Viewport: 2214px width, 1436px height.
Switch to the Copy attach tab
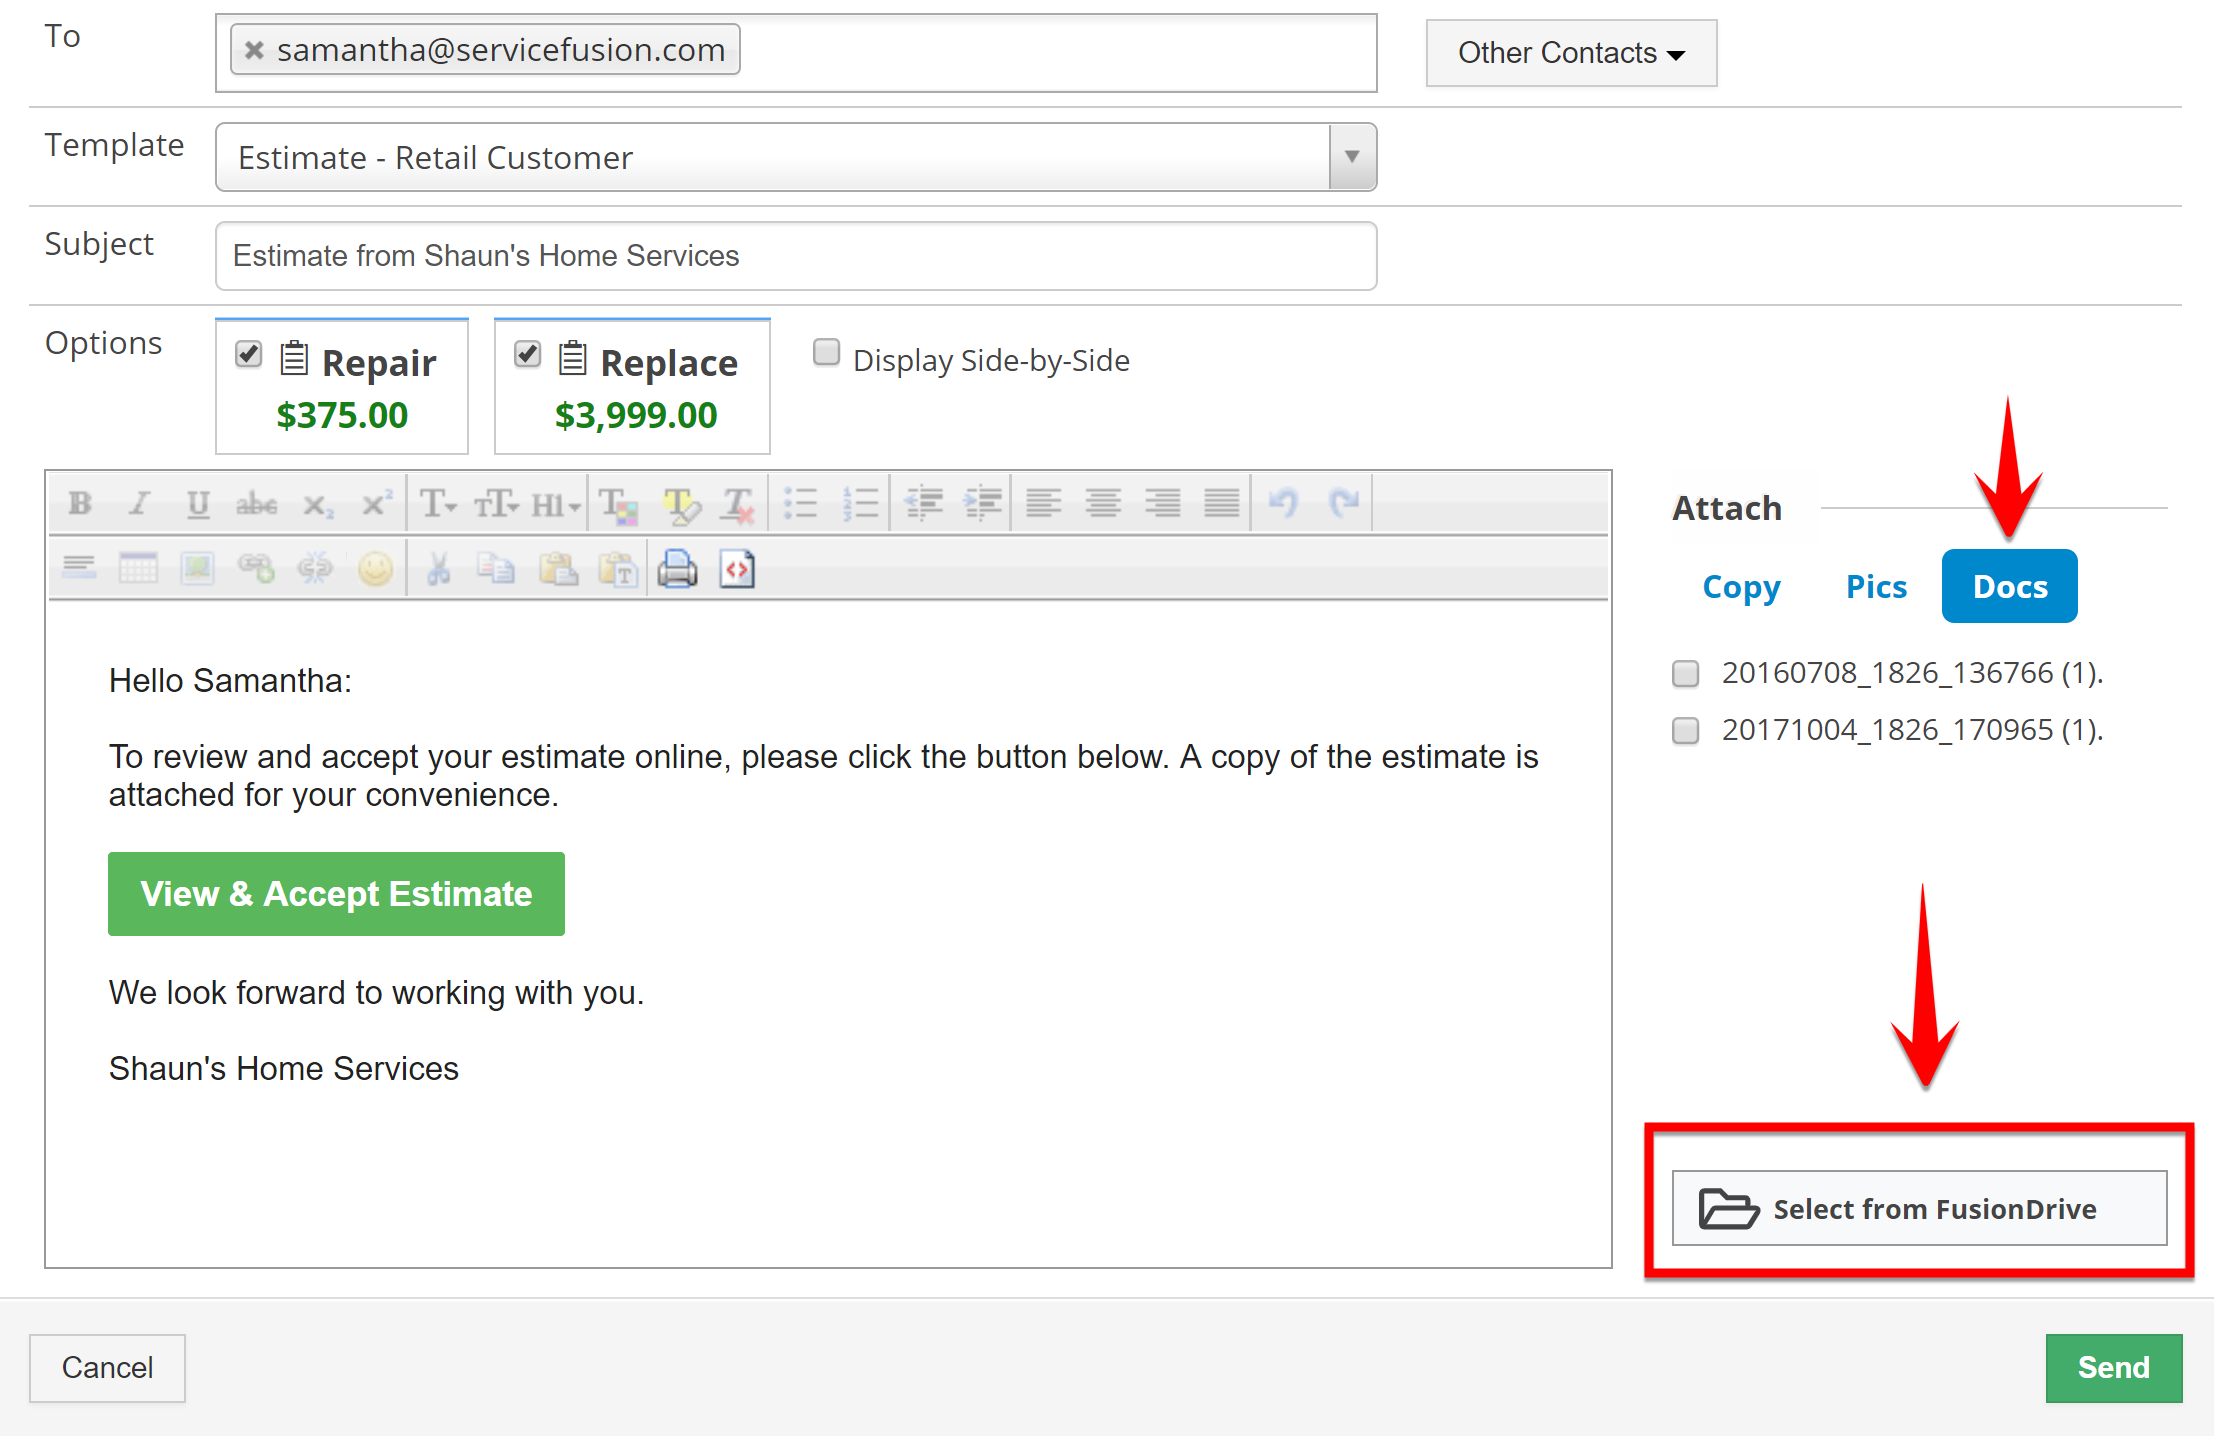(x=1743, y=584)
